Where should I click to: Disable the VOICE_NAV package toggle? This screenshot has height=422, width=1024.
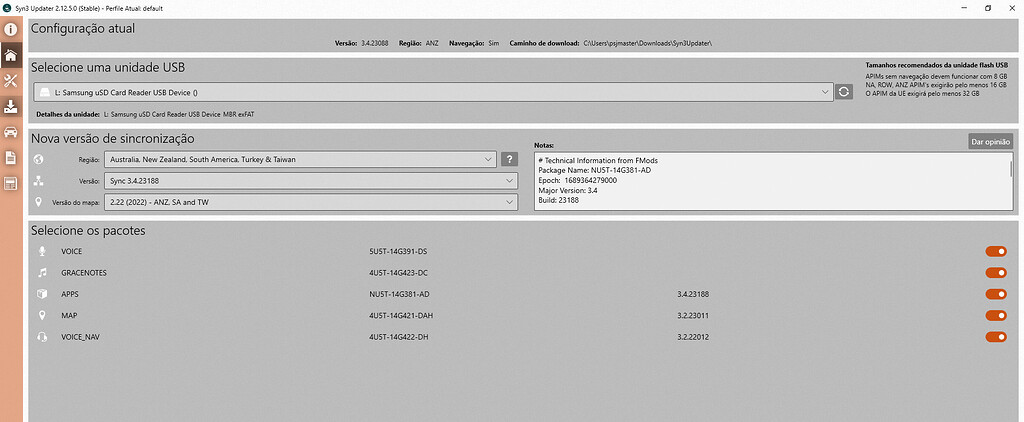click(996, 337)
